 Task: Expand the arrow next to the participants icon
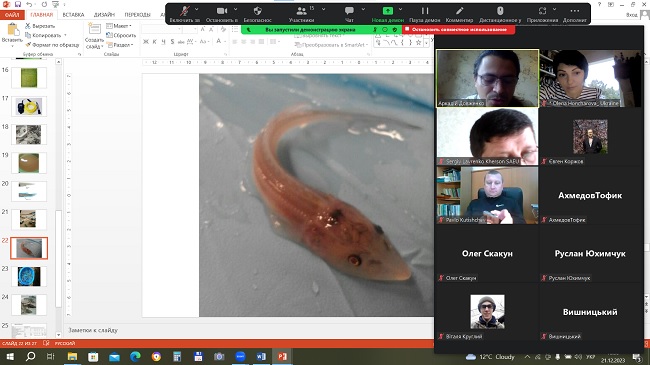pyautogui.click(x=323, y=9)
